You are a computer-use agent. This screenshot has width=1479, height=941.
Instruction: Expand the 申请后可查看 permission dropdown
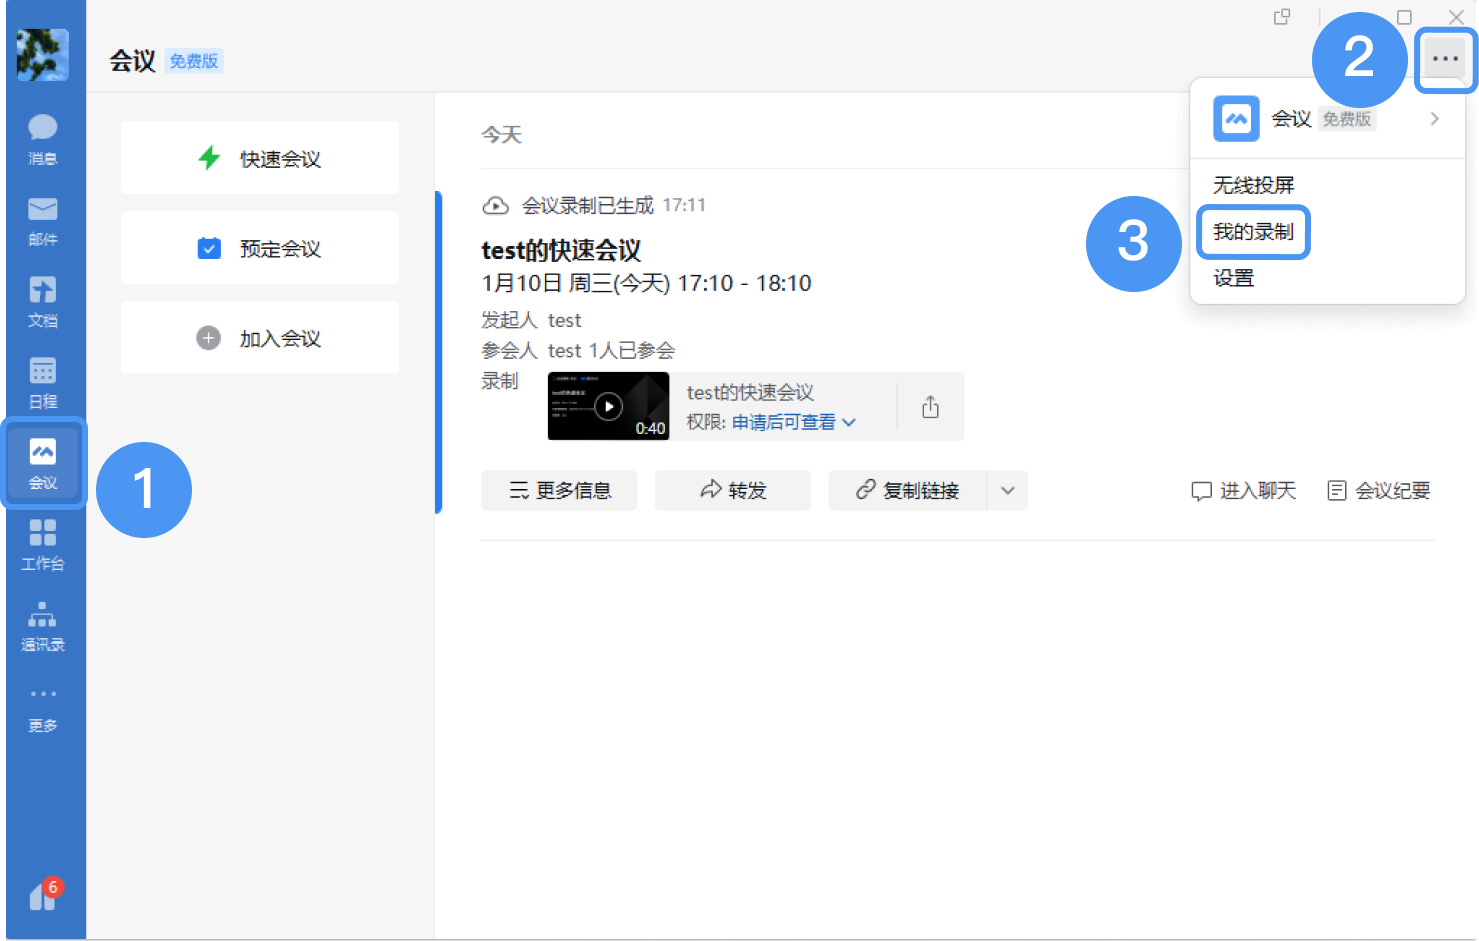tap(793, 422)
